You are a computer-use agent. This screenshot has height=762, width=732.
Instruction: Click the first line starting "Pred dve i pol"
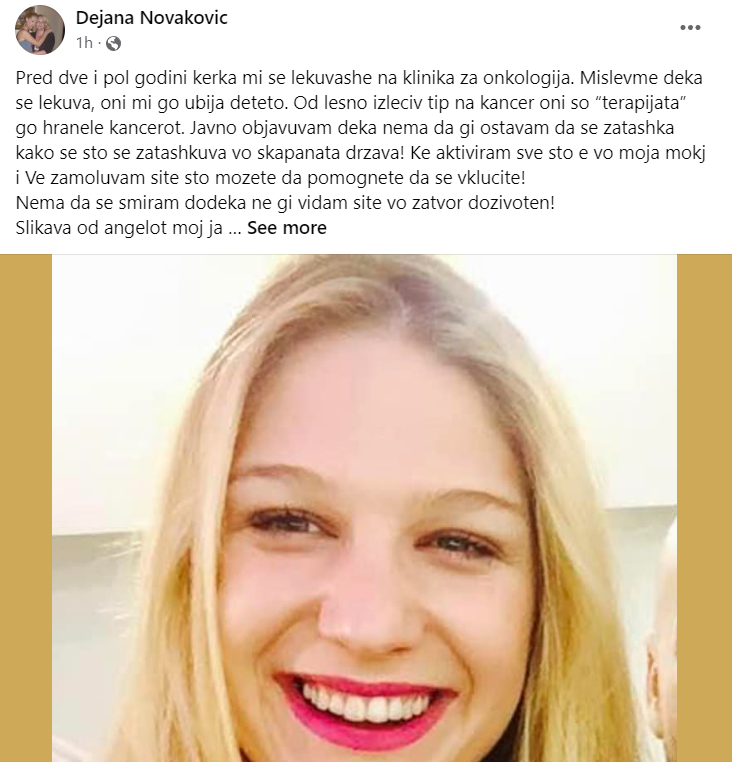tap(359, 78)
